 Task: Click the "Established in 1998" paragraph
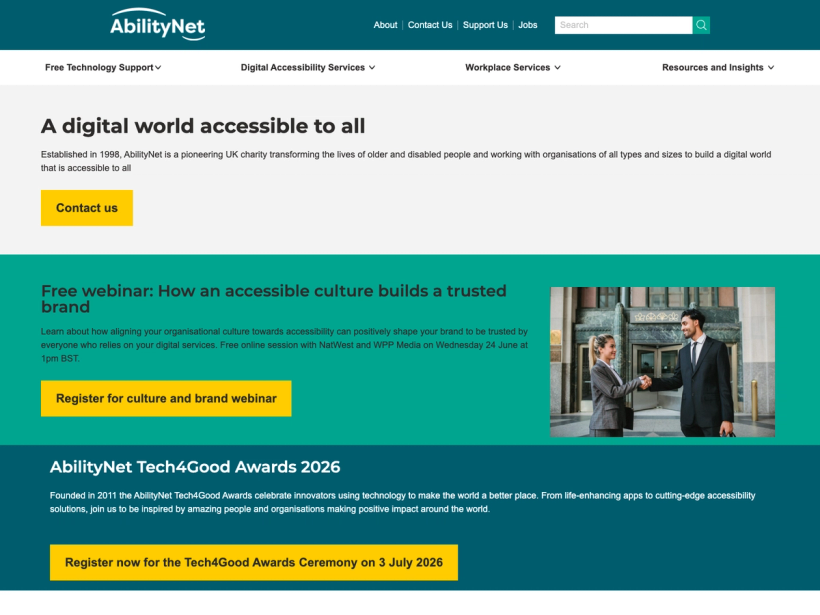click(406, 161)
